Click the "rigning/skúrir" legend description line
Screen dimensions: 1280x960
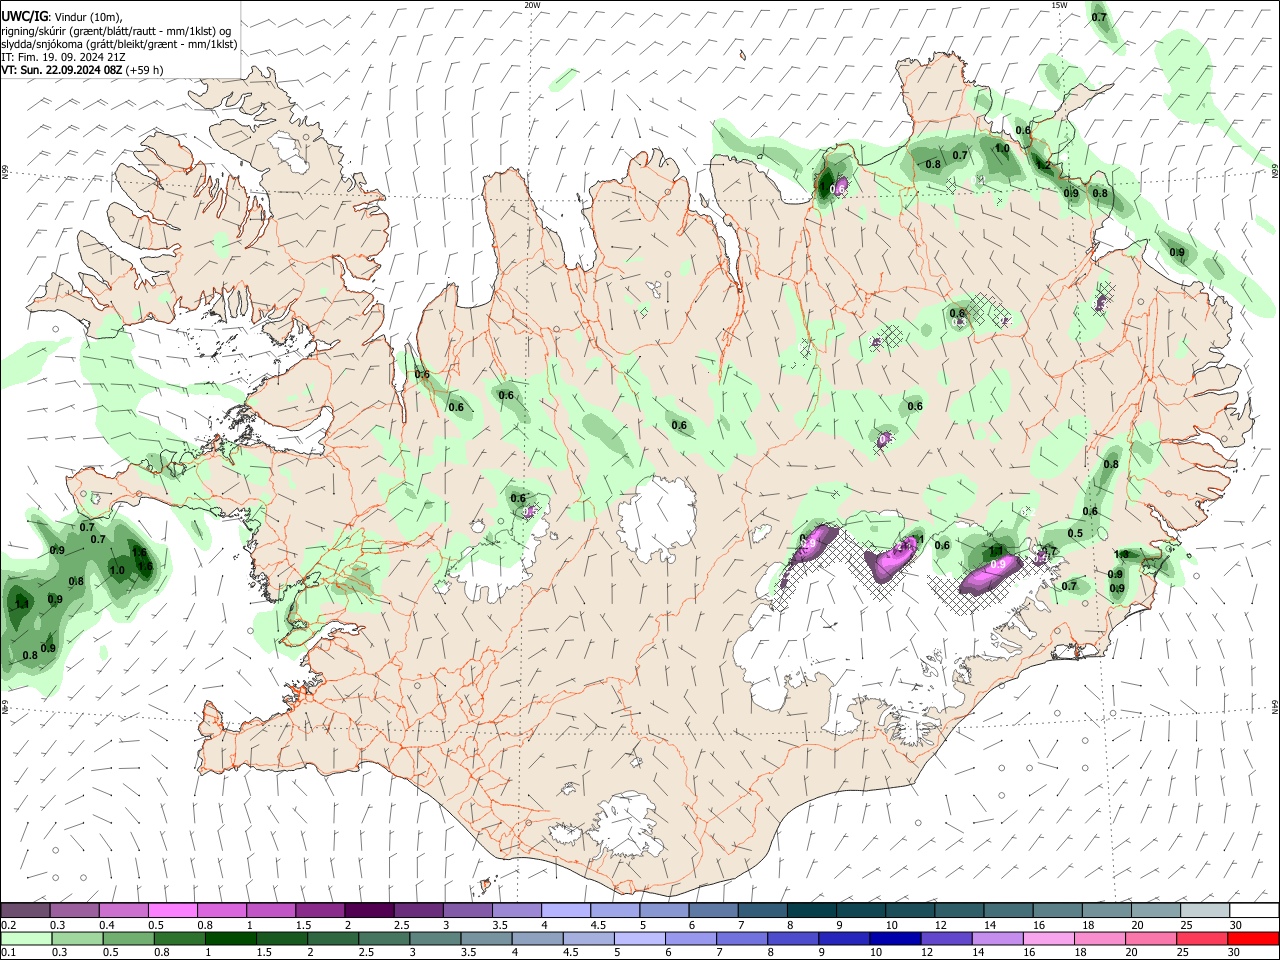[118, 31]
